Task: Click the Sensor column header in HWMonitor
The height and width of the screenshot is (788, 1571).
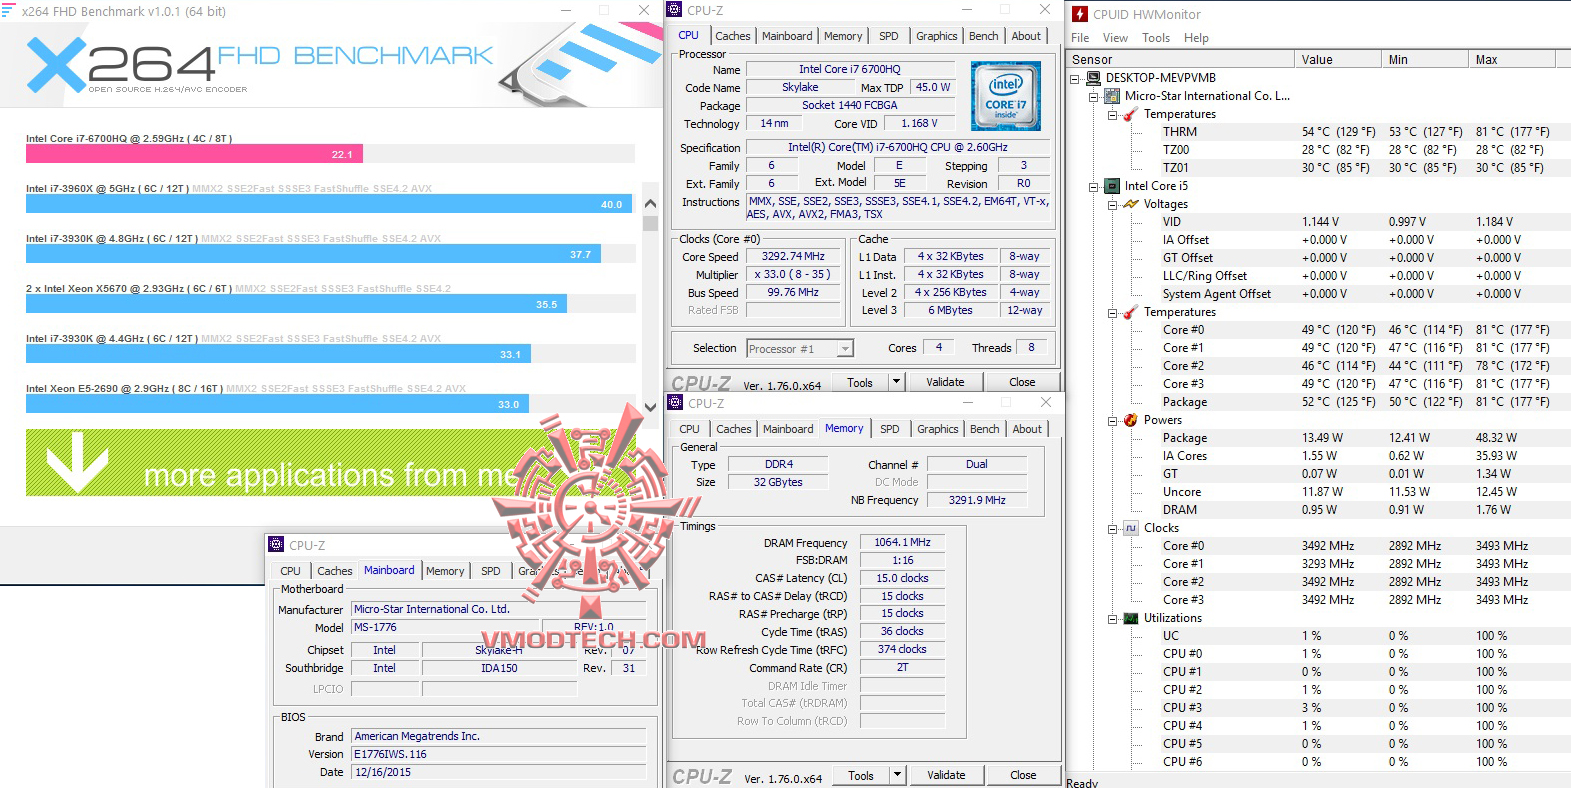Action: point(1180,59)
